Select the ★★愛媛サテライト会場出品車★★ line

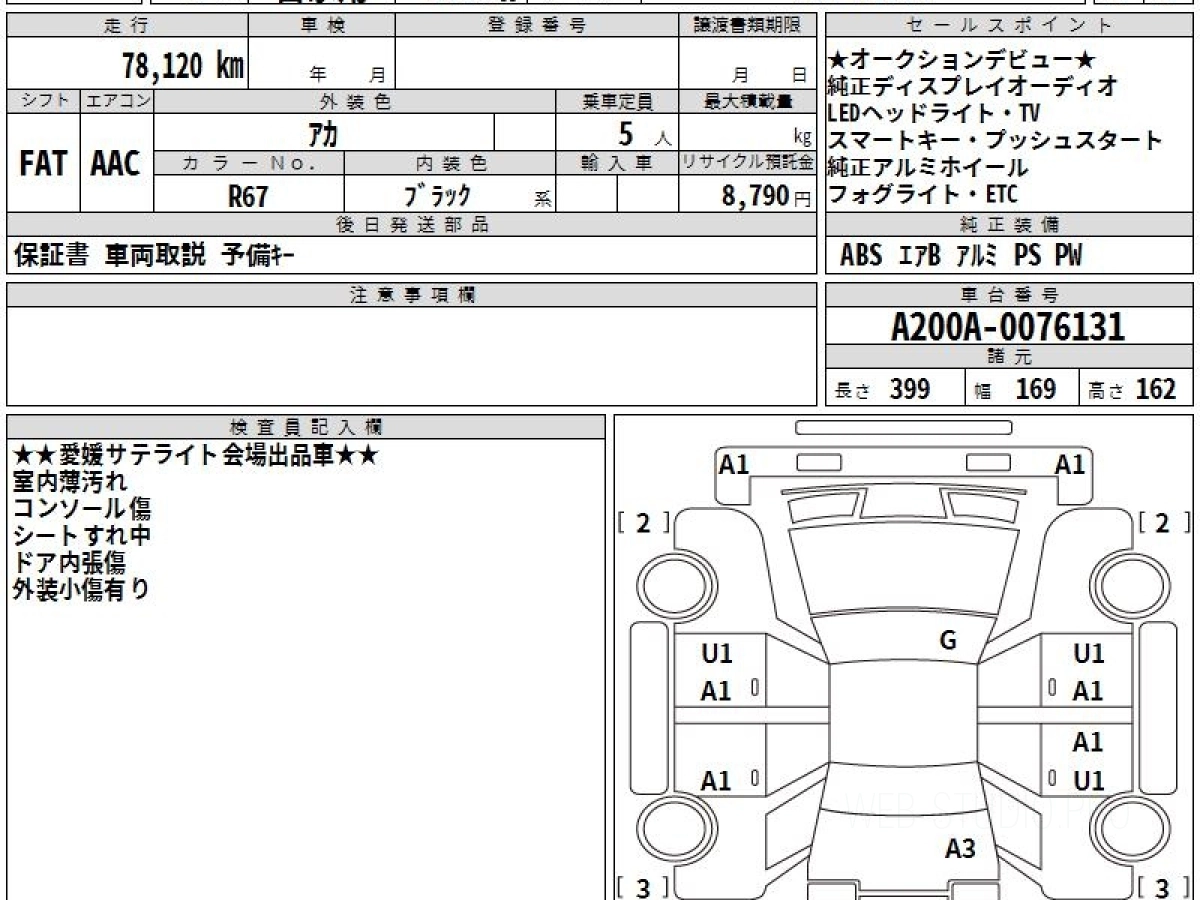click(x=195, y=456)
